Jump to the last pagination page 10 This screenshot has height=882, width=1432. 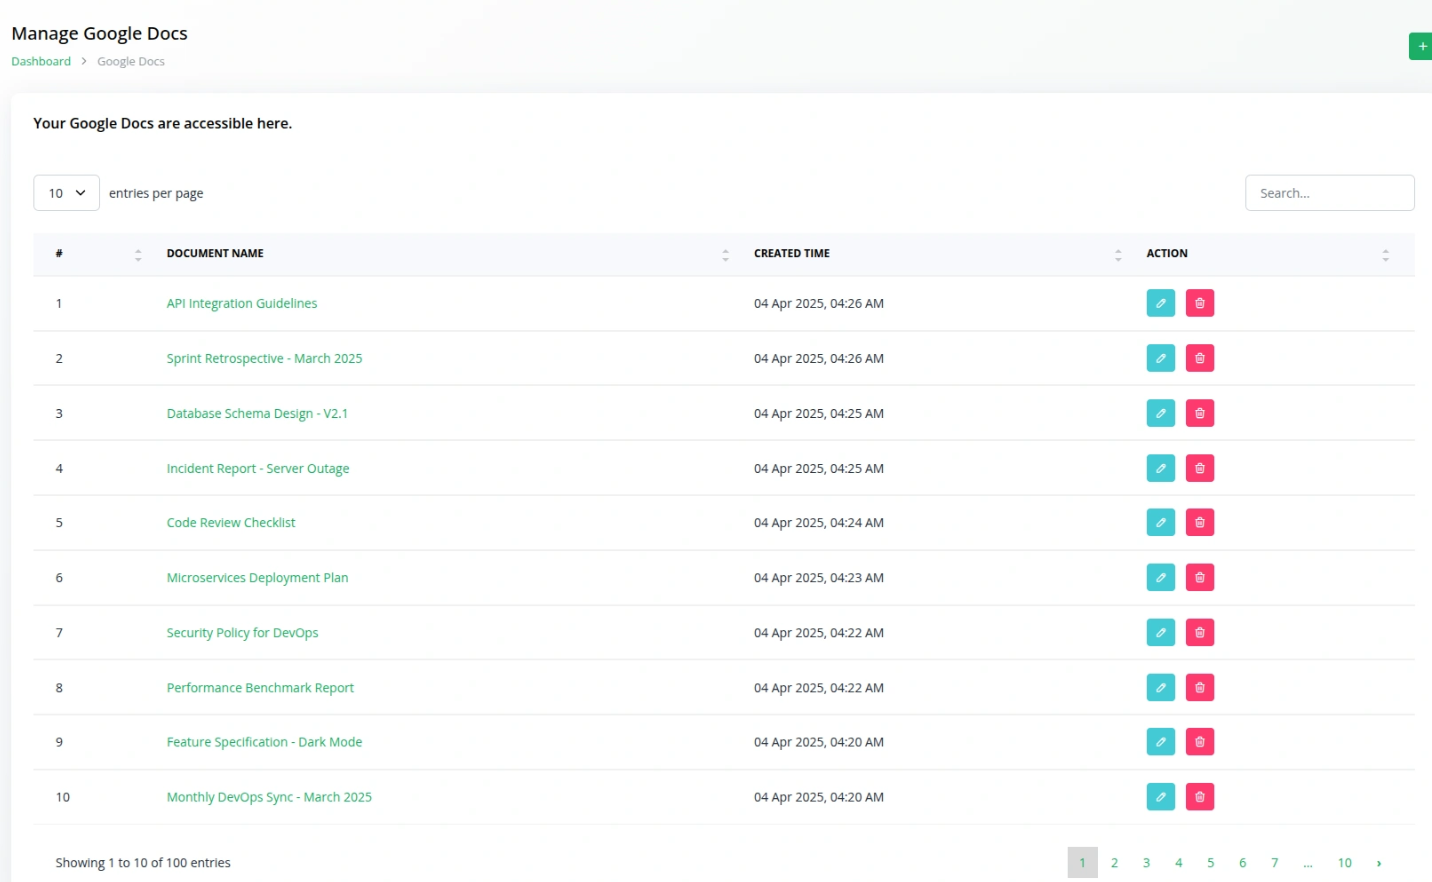click(1344, 862)
